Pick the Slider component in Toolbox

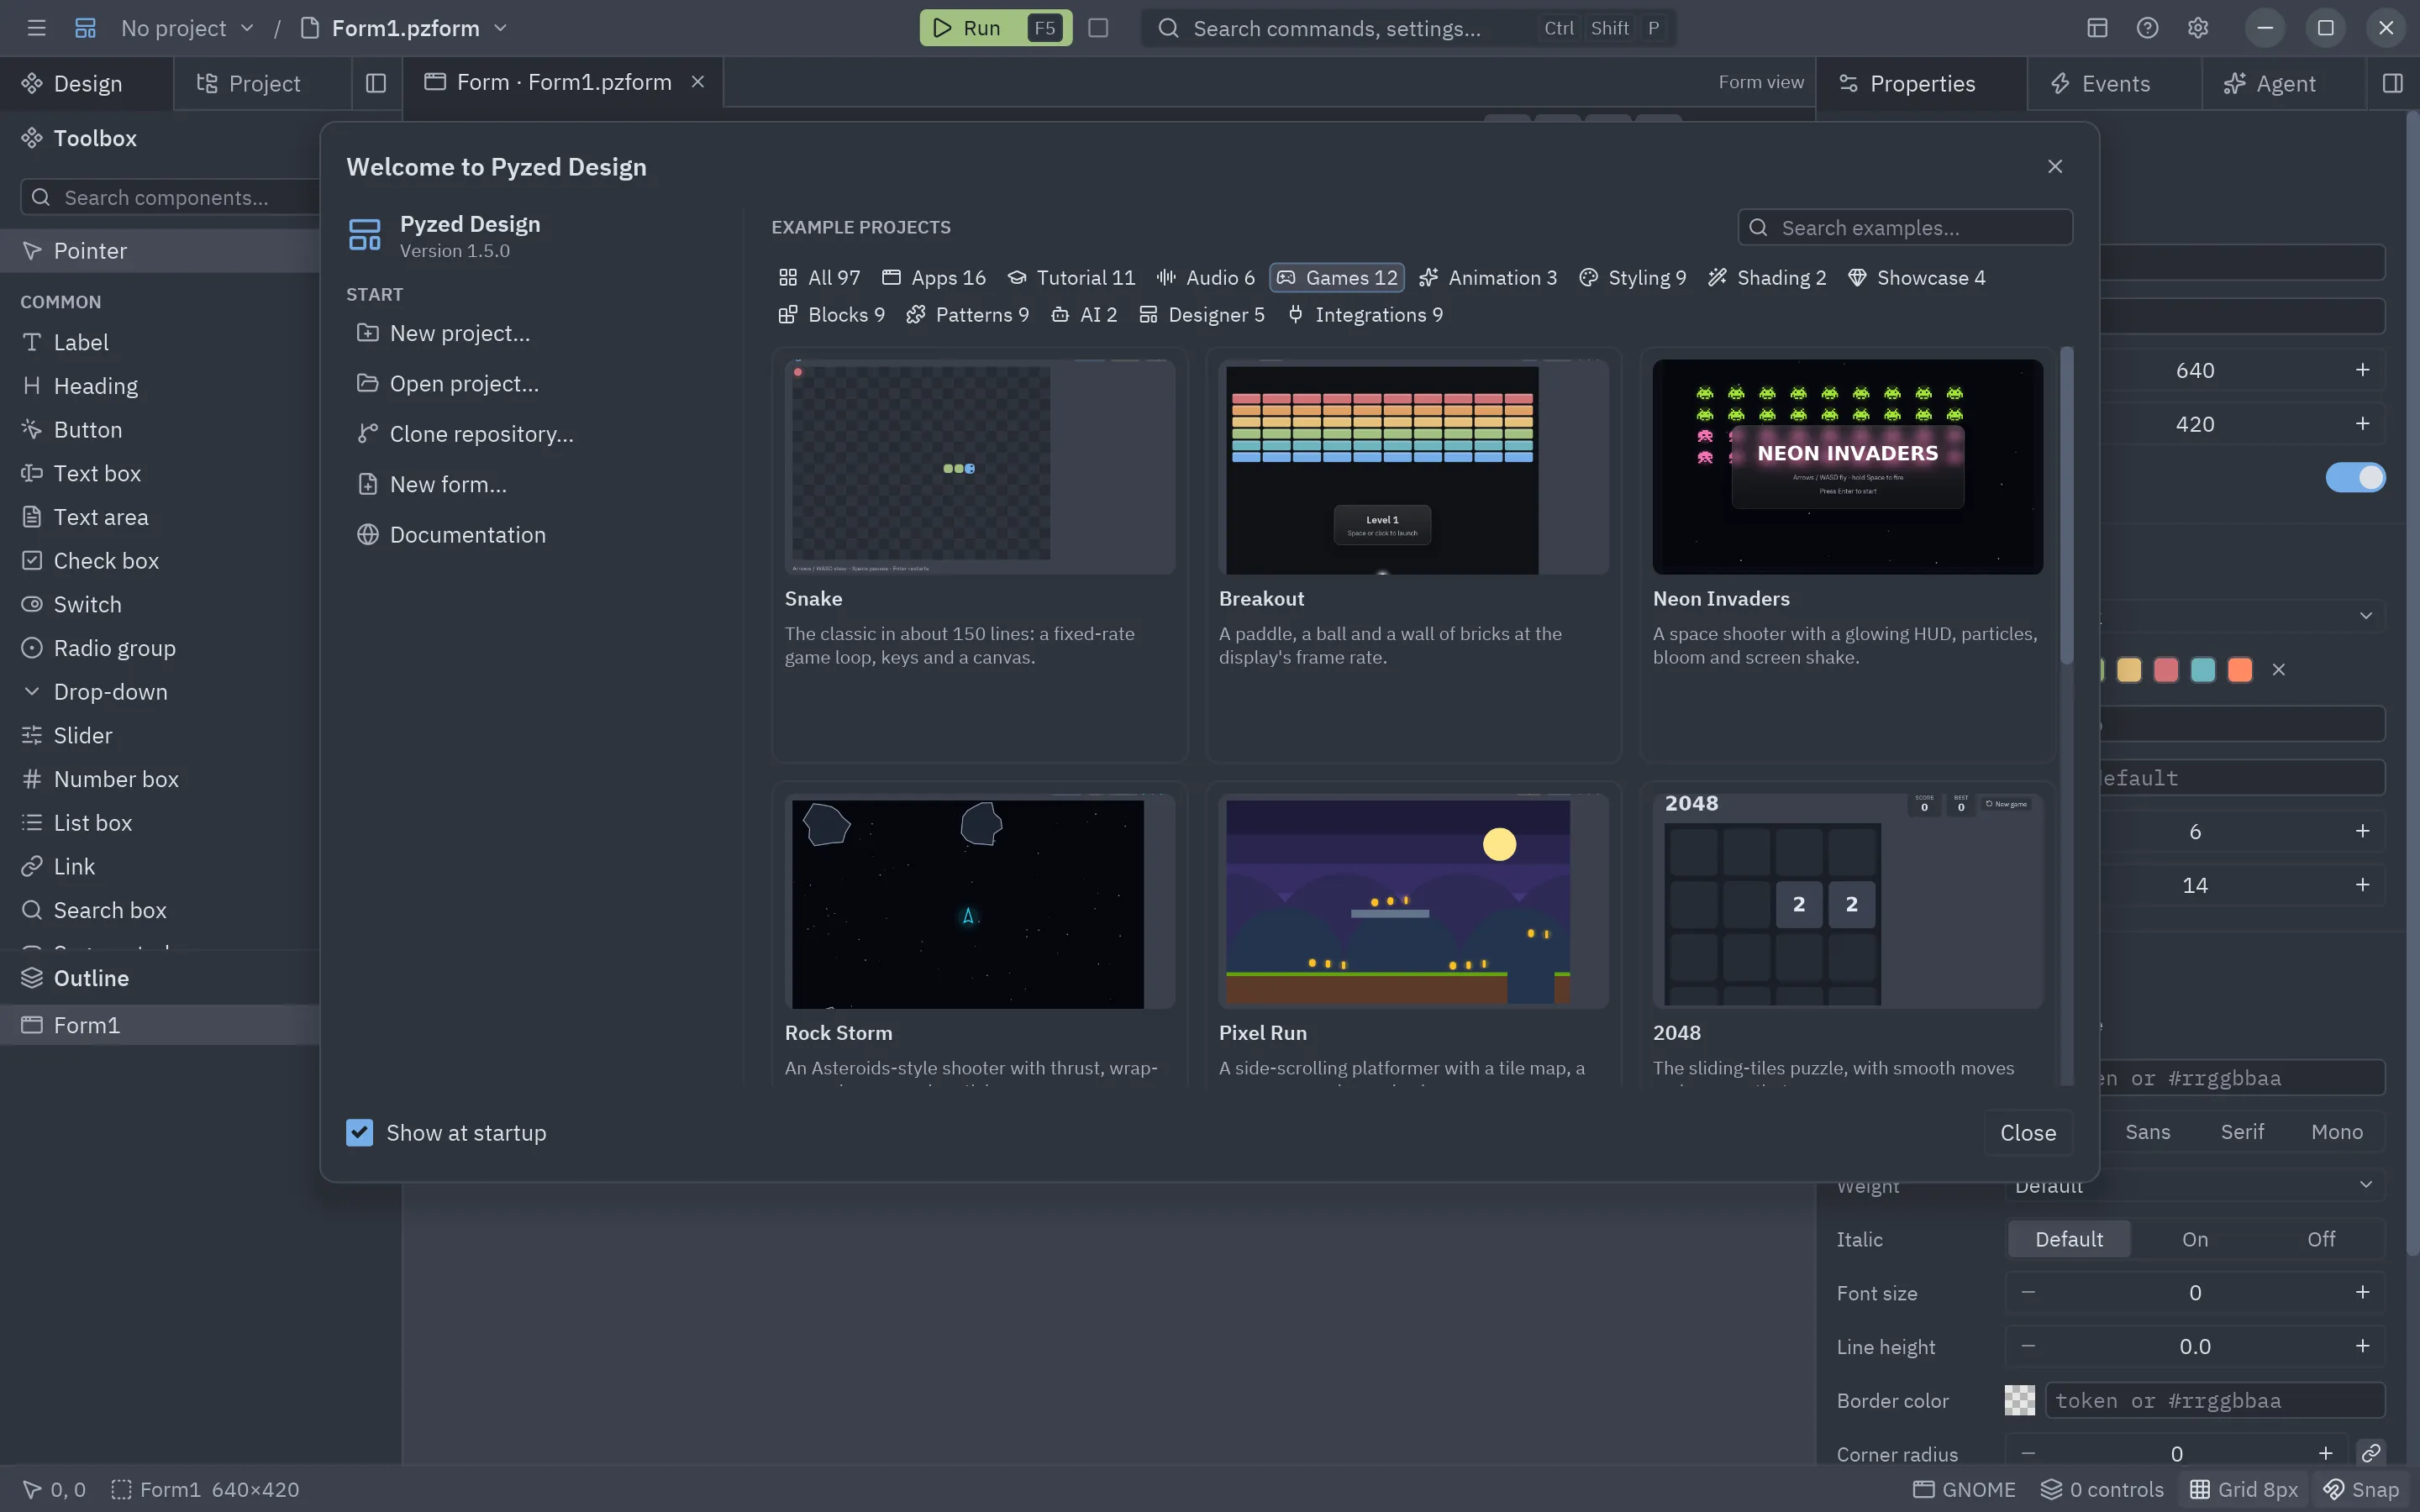pos(160,735)
